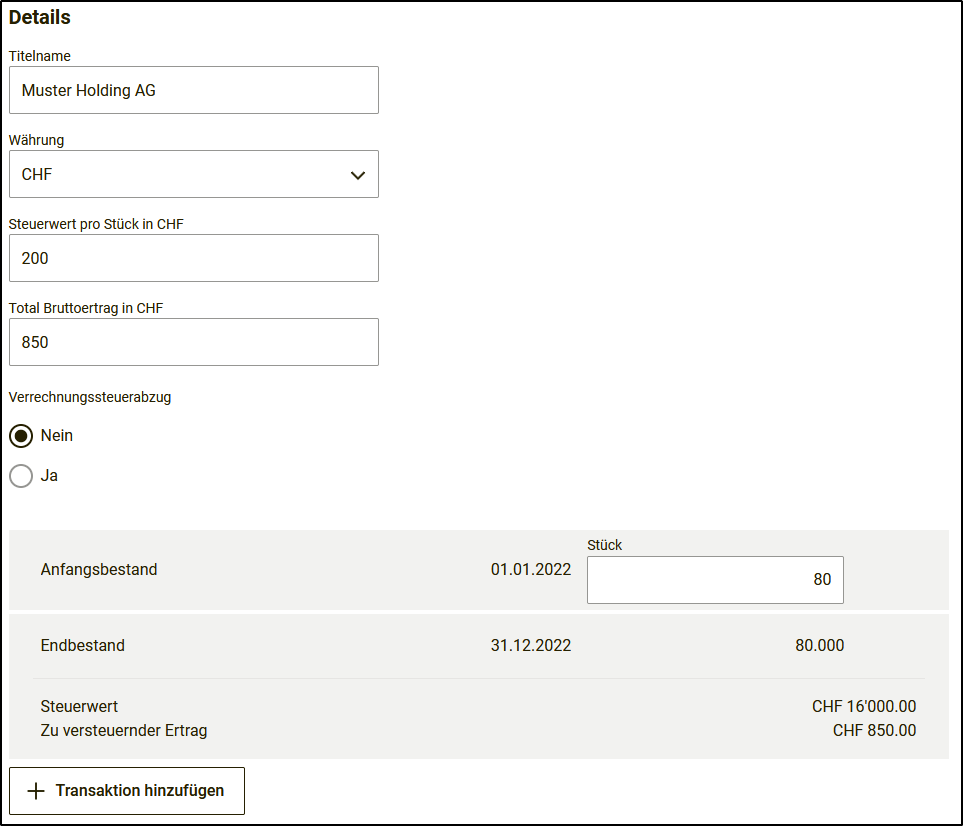
Task: Click the Endbestand row label
Action: [83, 645]
